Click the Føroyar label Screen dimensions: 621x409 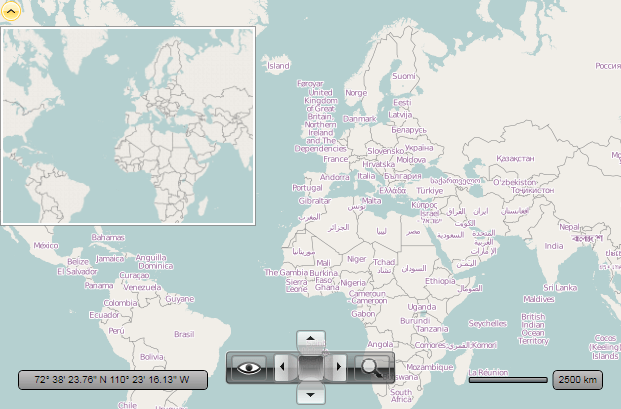[310, 84]
